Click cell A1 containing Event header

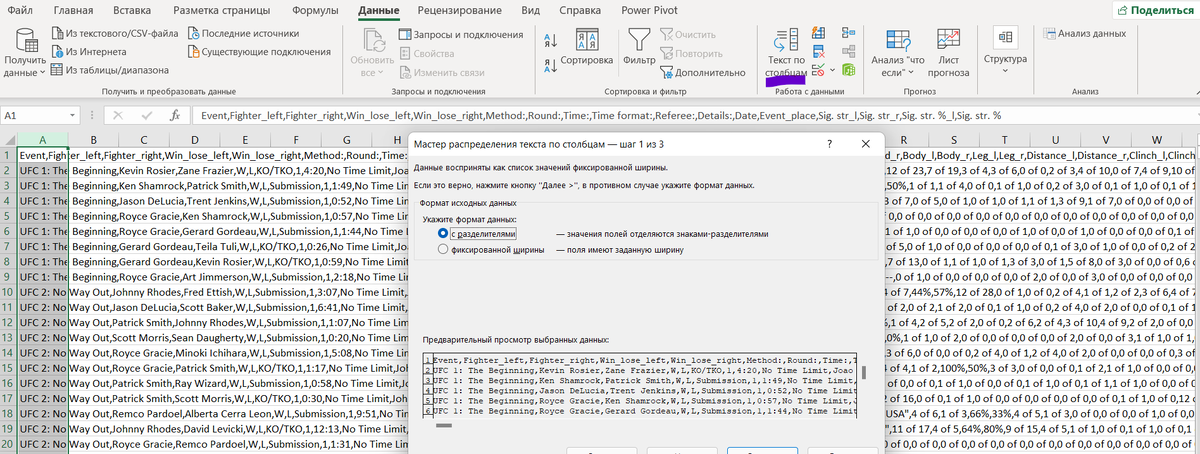[43, 155]
